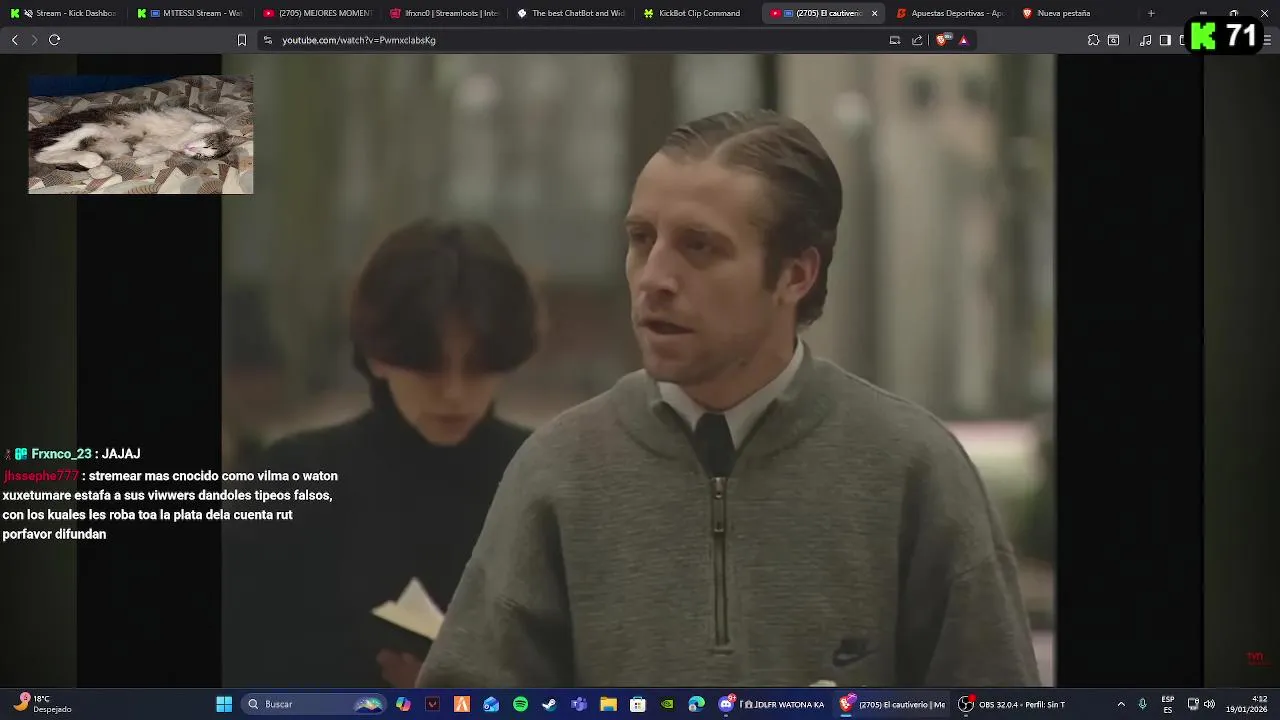Open Spotify from the taskbar
This screenshot has height=720, width=1280.
(520, 704)
